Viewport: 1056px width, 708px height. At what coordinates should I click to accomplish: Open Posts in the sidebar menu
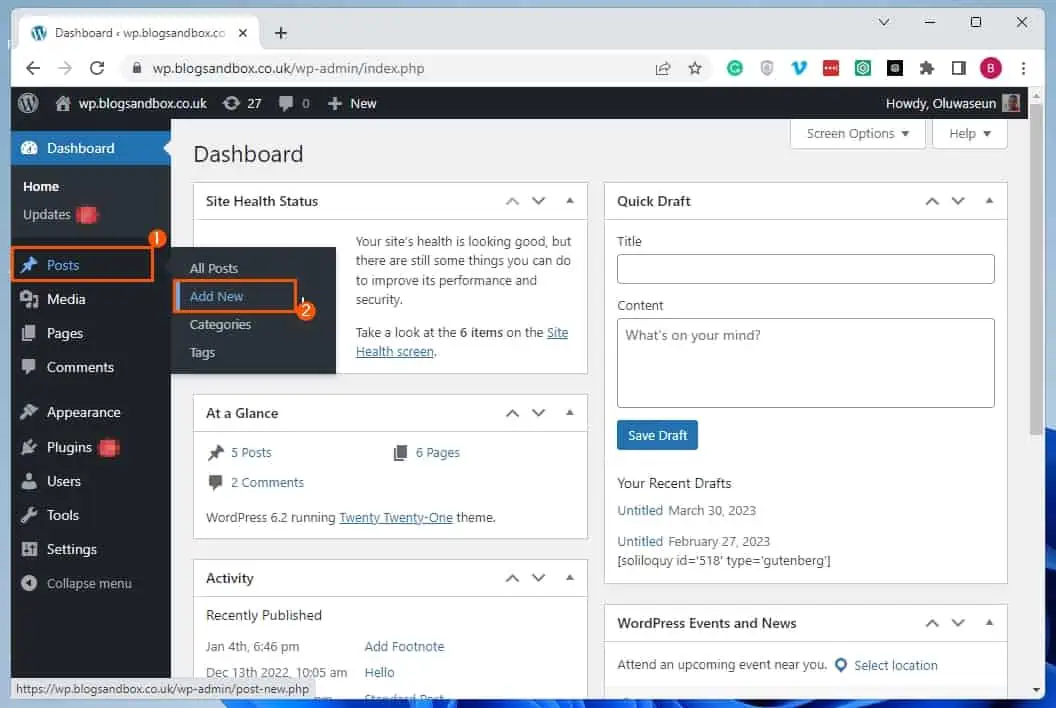point(82,265)
